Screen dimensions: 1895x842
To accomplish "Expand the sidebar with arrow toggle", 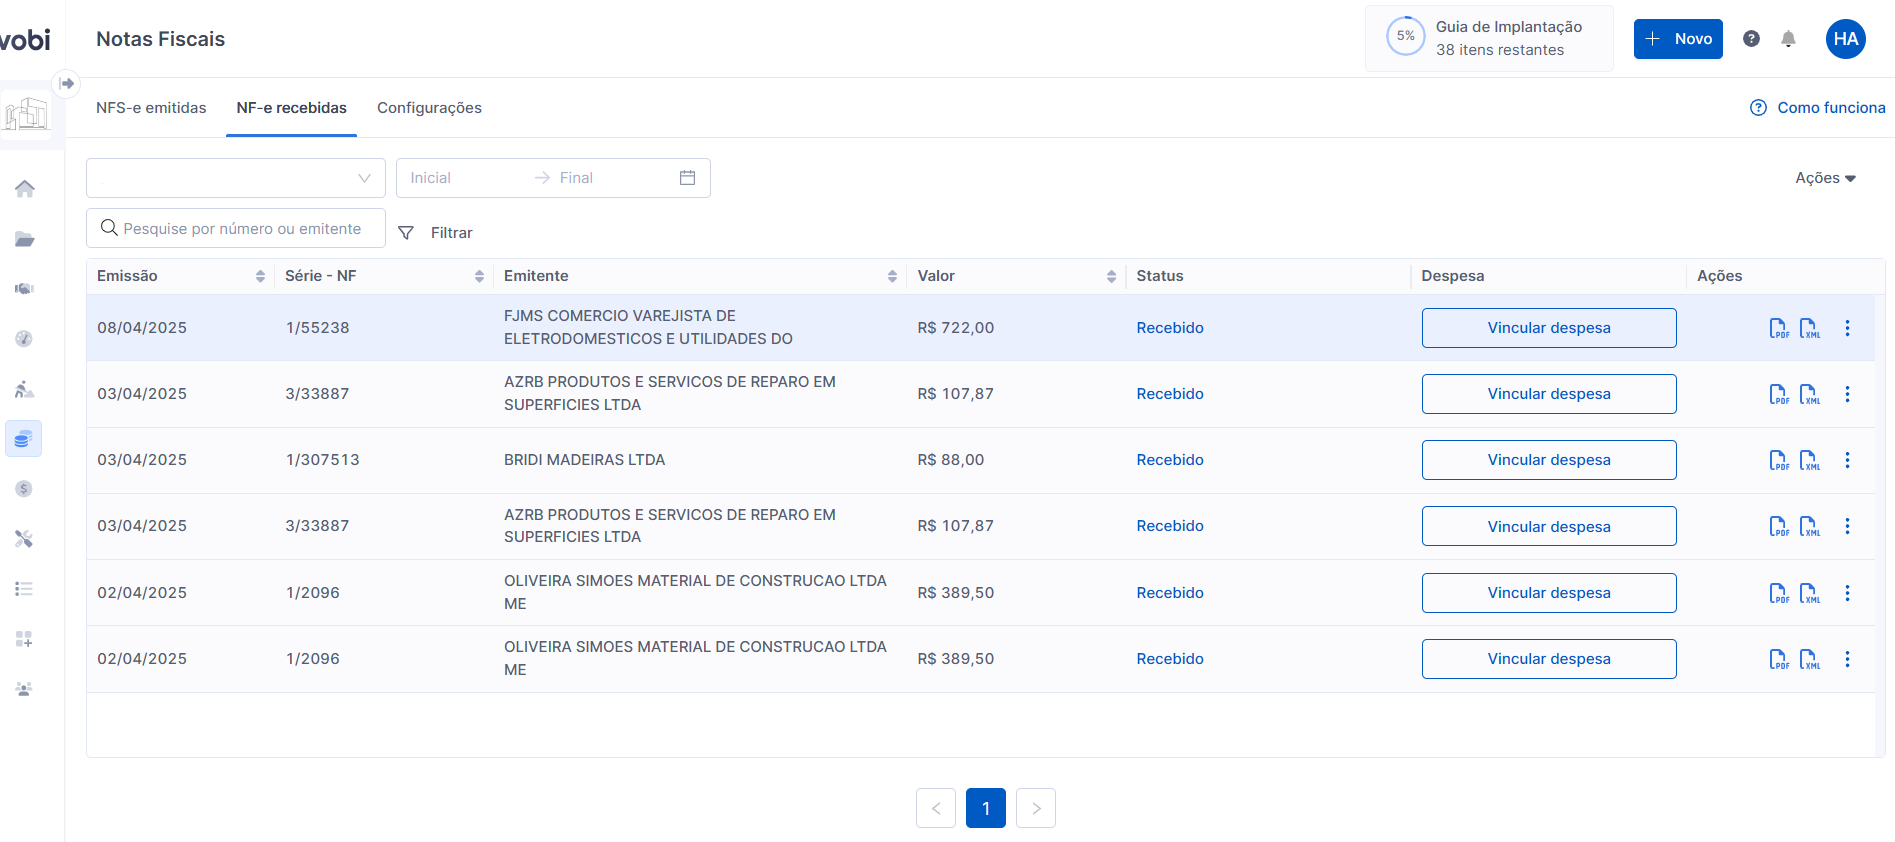I will (67, 84).
